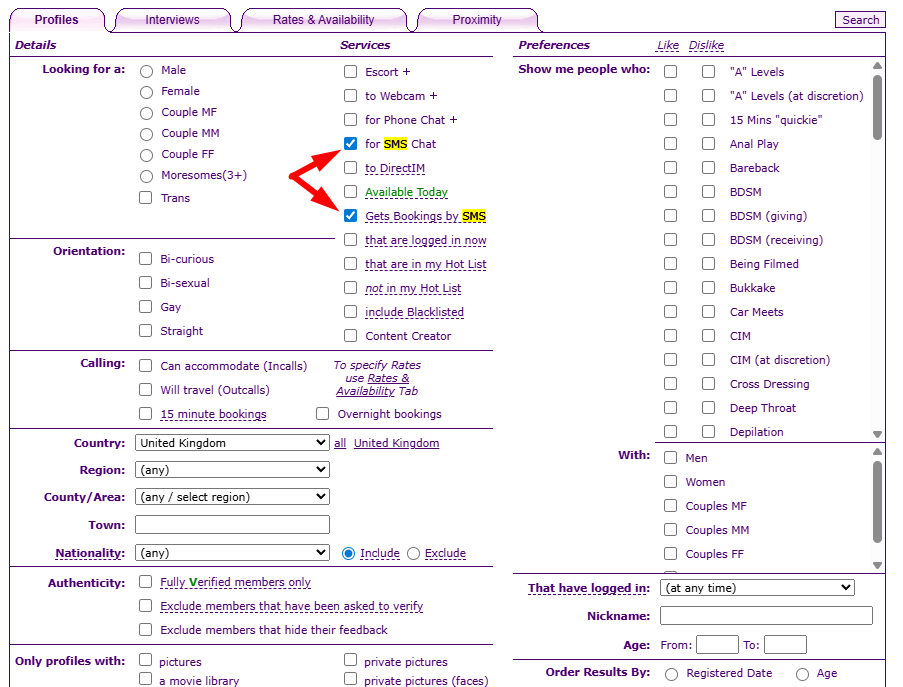The width and height of the screenshot is (903, 687).
Task: Select the Female radio button
Action: pos(147,92)
